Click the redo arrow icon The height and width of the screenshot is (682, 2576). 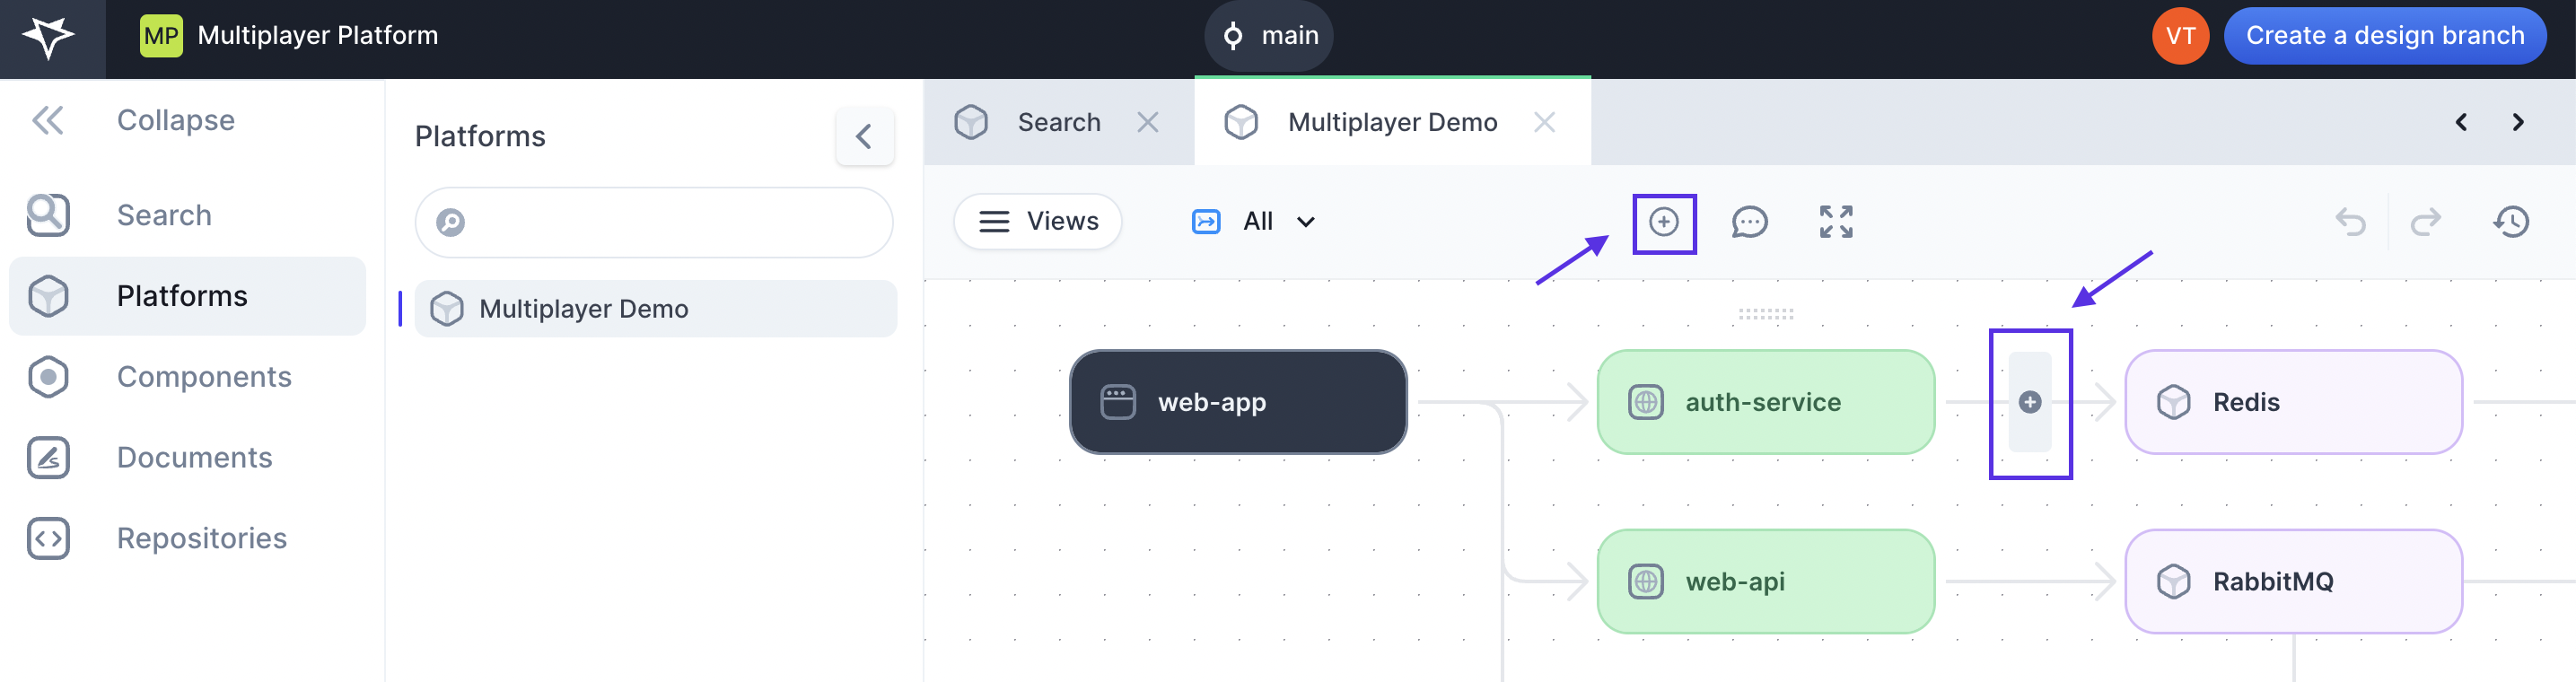click(2425, 222)
